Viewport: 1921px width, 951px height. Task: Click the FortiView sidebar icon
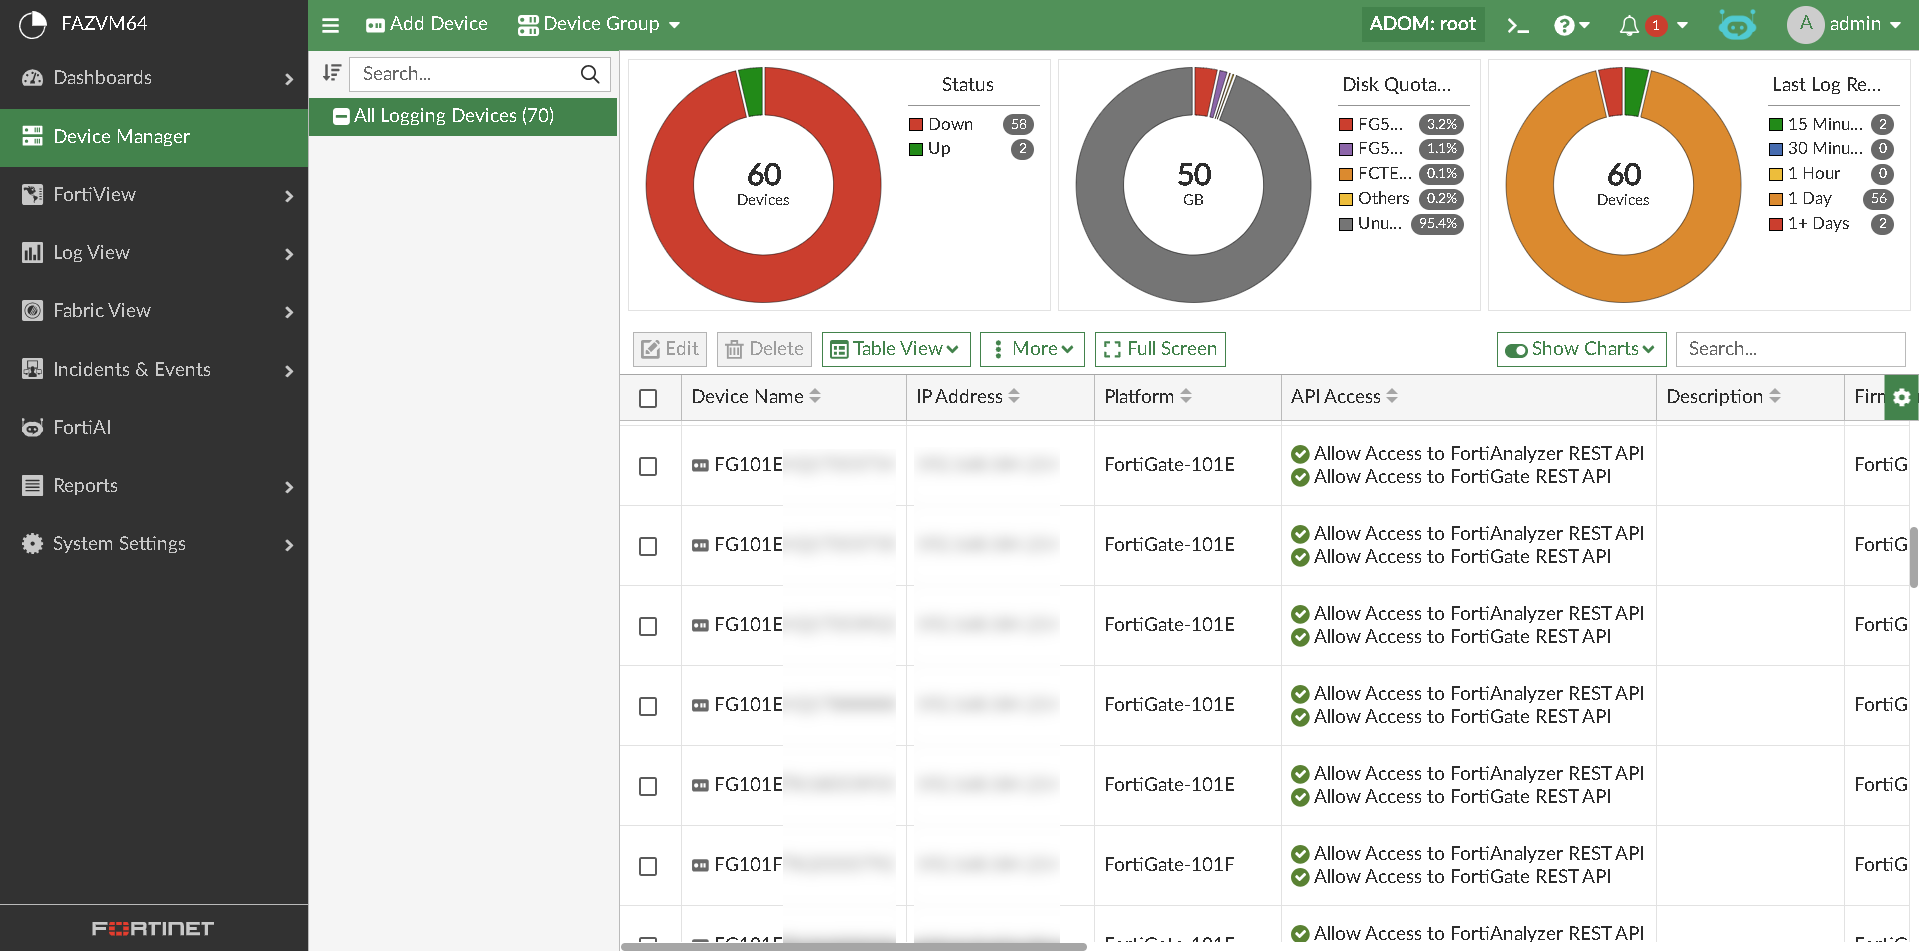[x=33, y=195]
